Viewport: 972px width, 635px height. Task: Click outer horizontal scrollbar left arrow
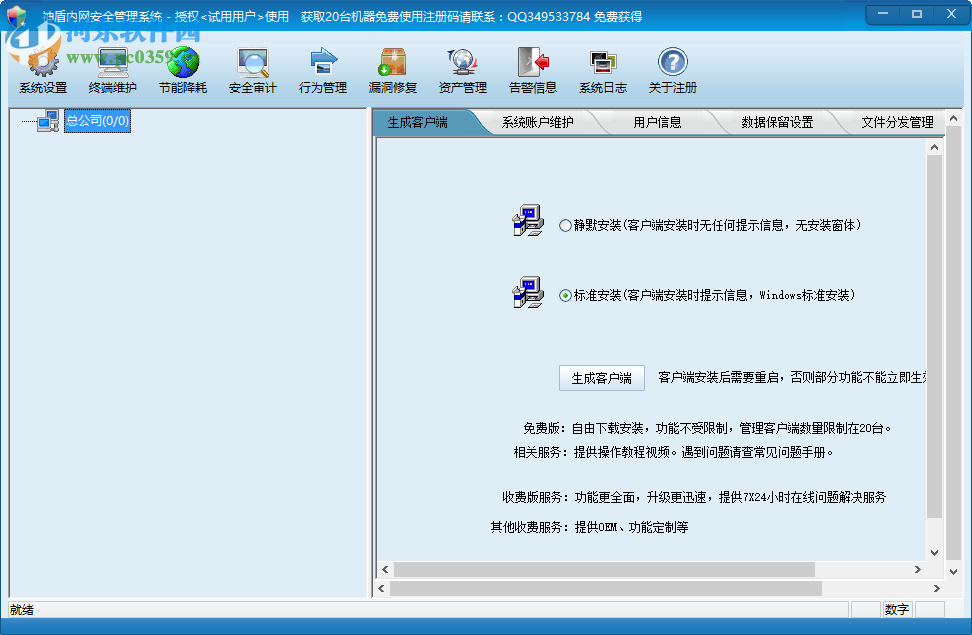381,588
